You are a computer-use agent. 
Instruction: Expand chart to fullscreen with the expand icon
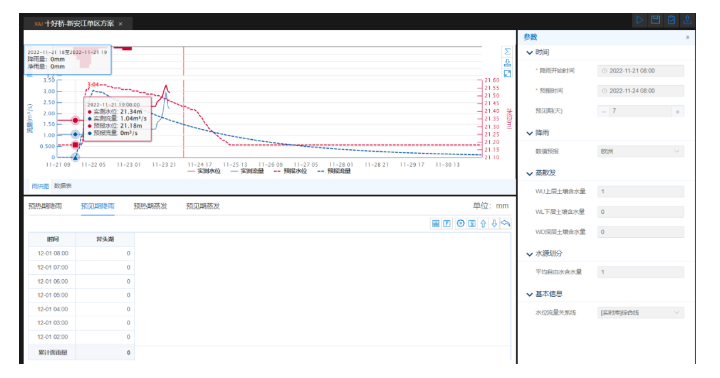coord(507,73)
